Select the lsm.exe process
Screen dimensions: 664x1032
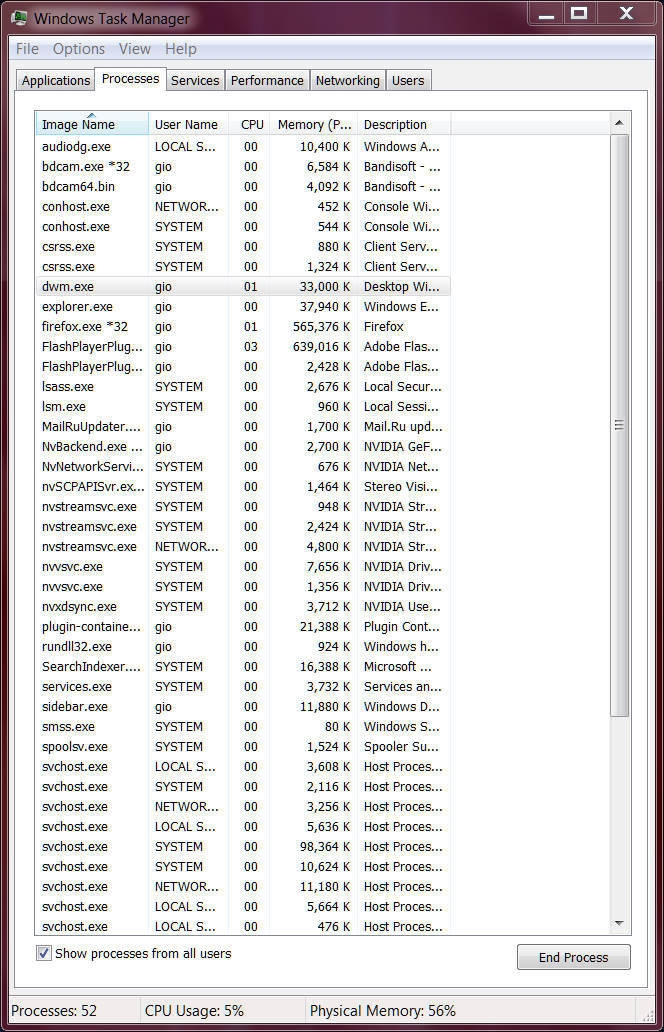[243, 407]
